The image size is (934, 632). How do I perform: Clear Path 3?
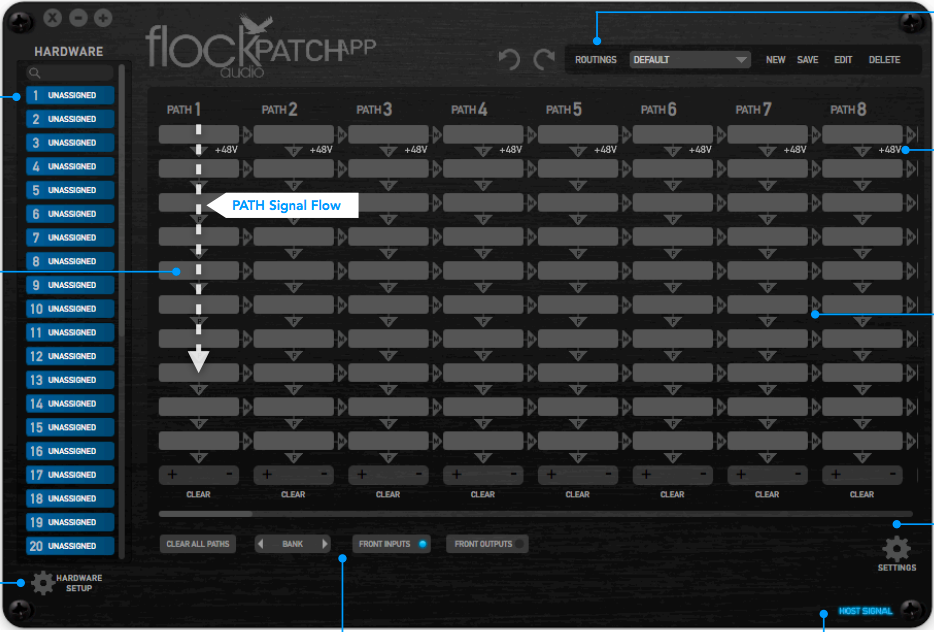point(388,494)
